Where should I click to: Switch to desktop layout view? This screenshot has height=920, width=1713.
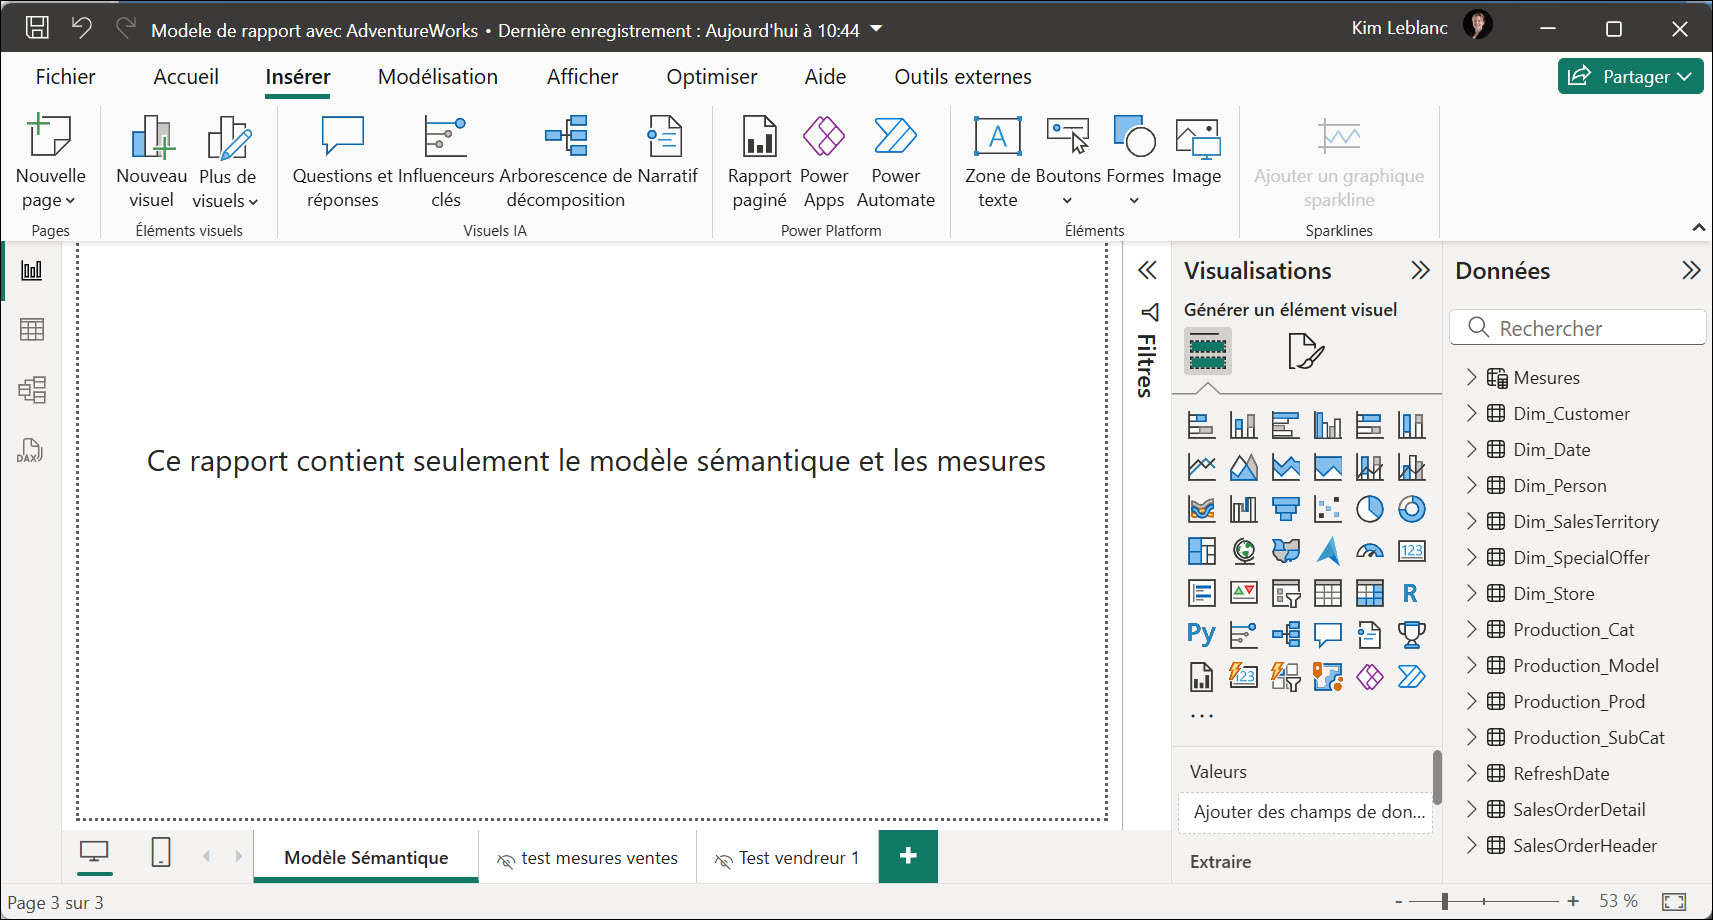point(94,852)
